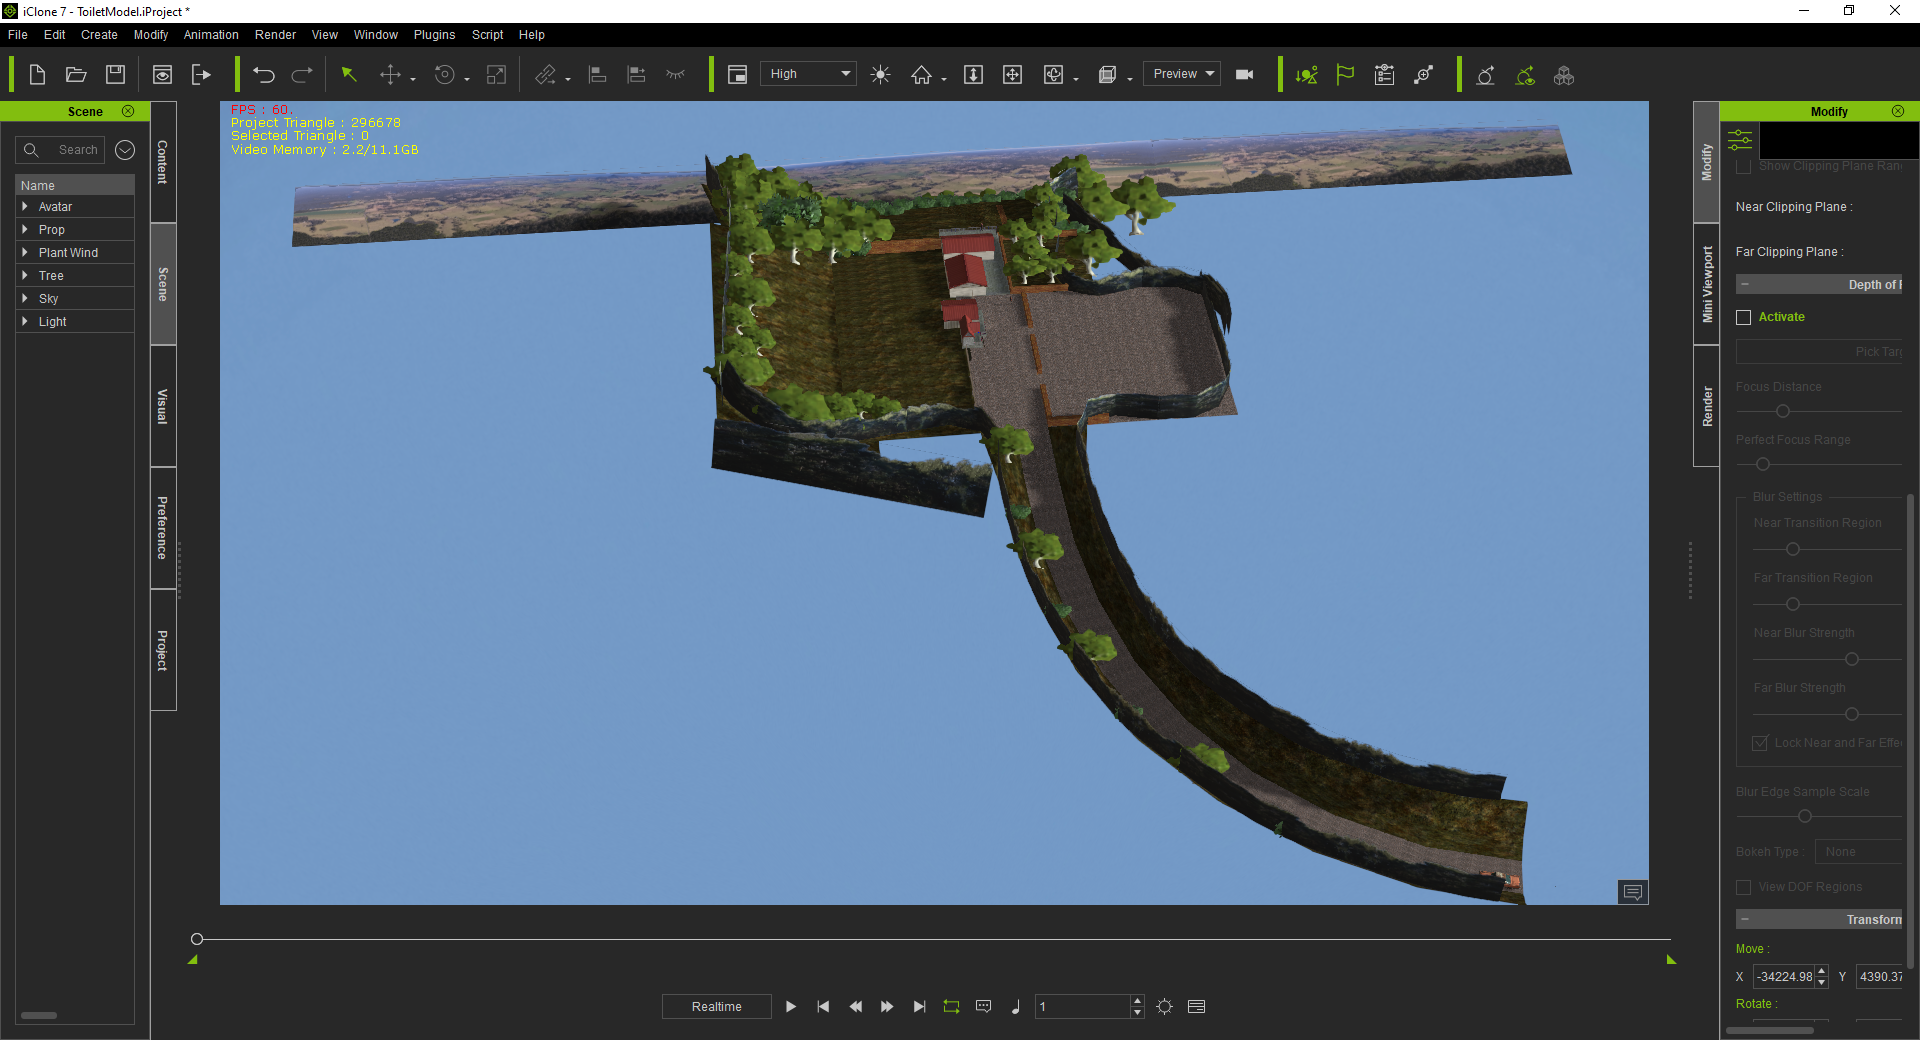The height and width of the screenshot is (1040, 1921).
Task: Click the green flag toolbar icon
Action: click(1345, 75)
